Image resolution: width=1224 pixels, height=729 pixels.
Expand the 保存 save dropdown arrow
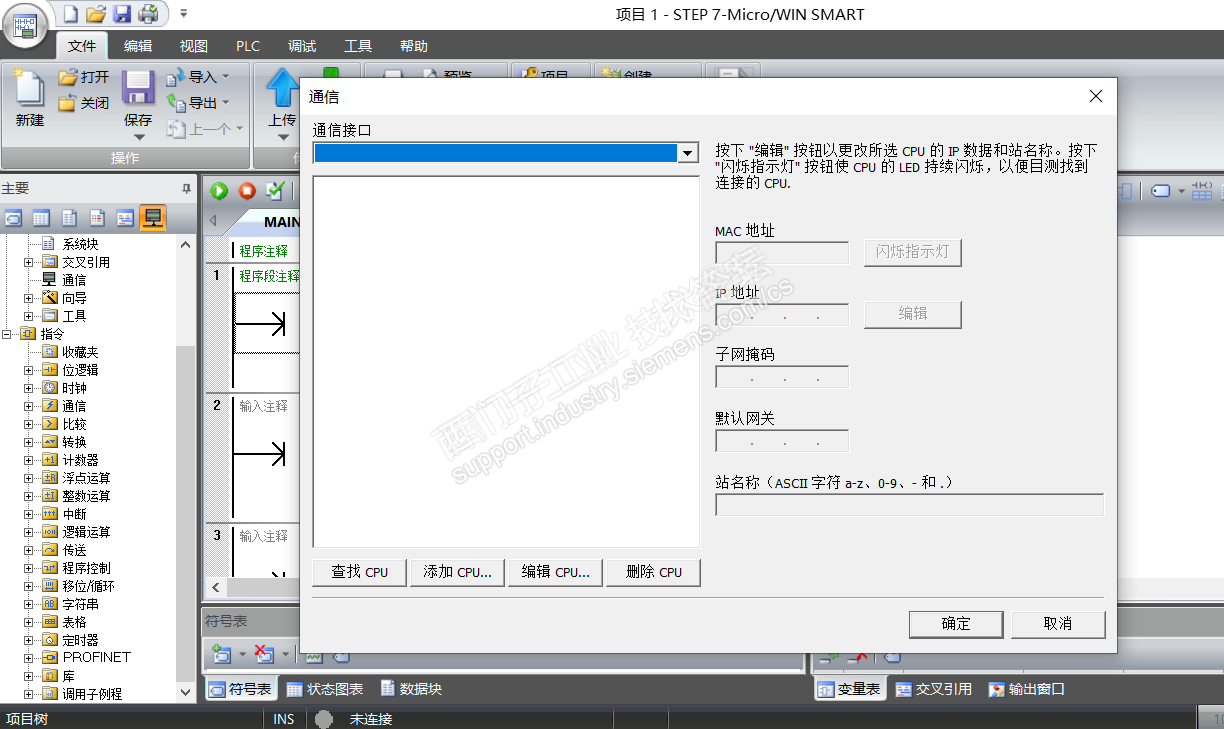click(x=139, y=137)
